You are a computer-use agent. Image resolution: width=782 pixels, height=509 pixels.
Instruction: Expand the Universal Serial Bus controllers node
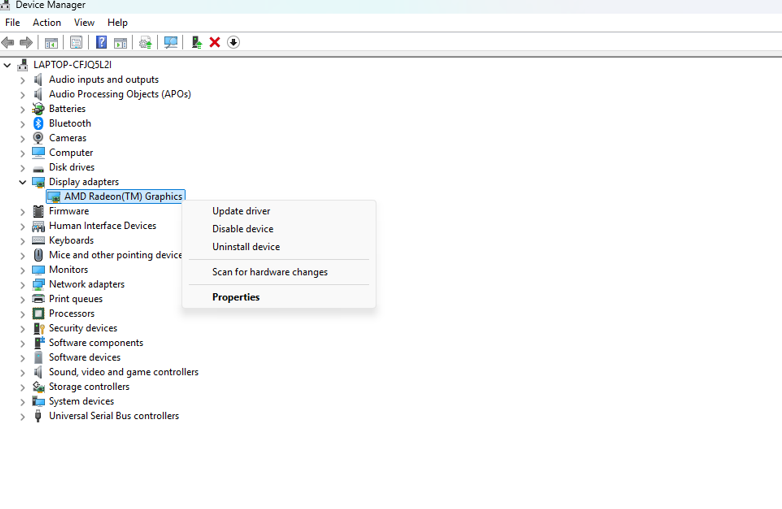tap(22, 416)
